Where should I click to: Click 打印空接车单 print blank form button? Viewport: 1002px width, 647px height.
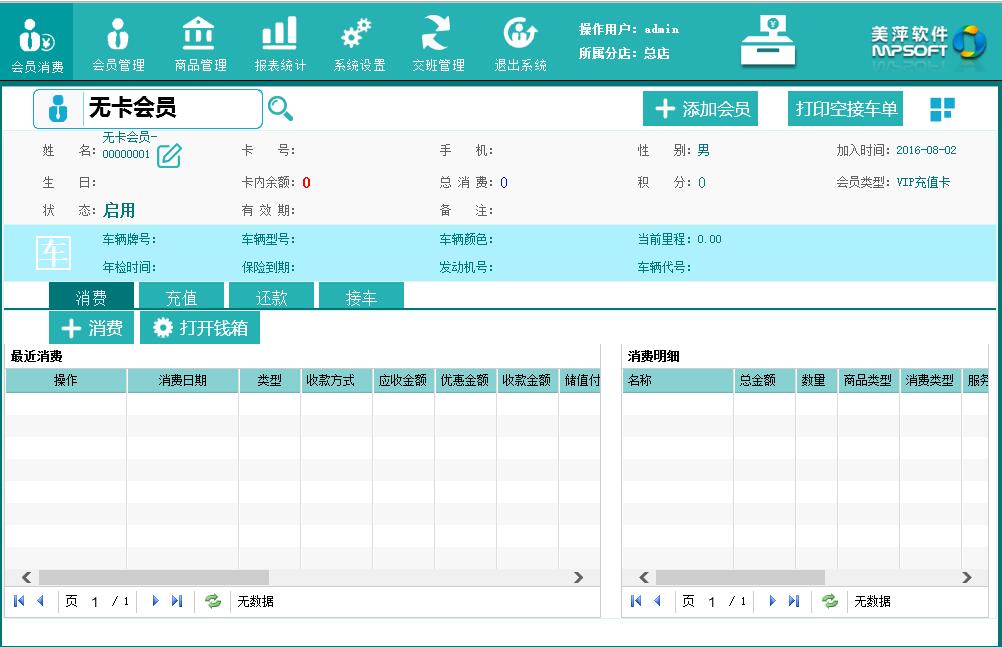pyautogui.click(x=846, y=109)
